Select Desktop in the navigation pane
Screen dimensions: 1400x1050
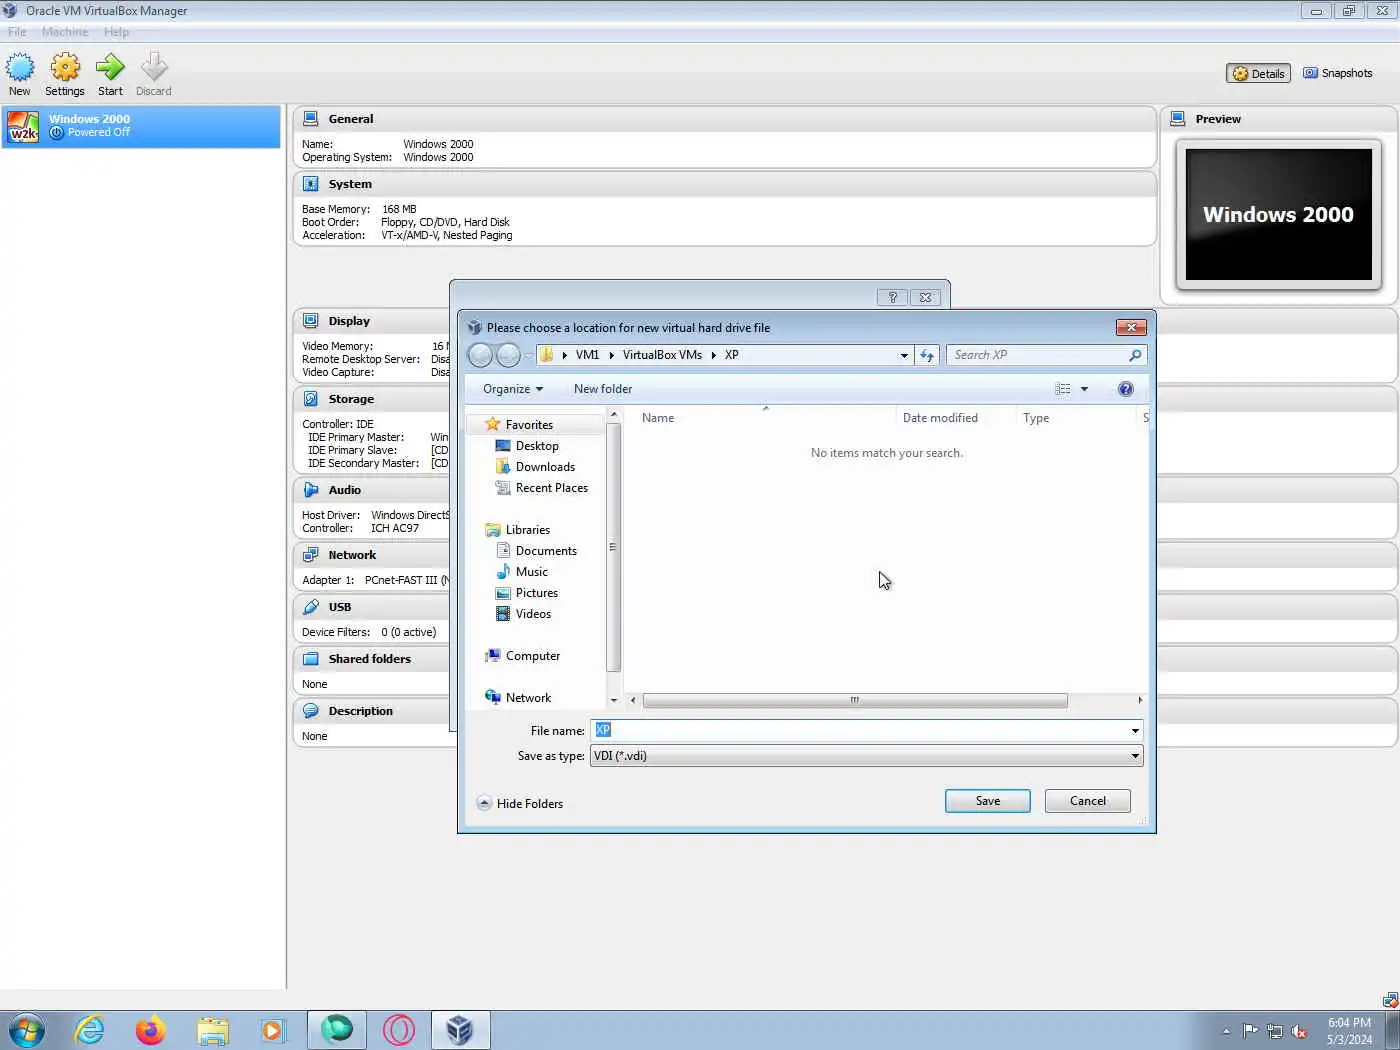[537, 446]
